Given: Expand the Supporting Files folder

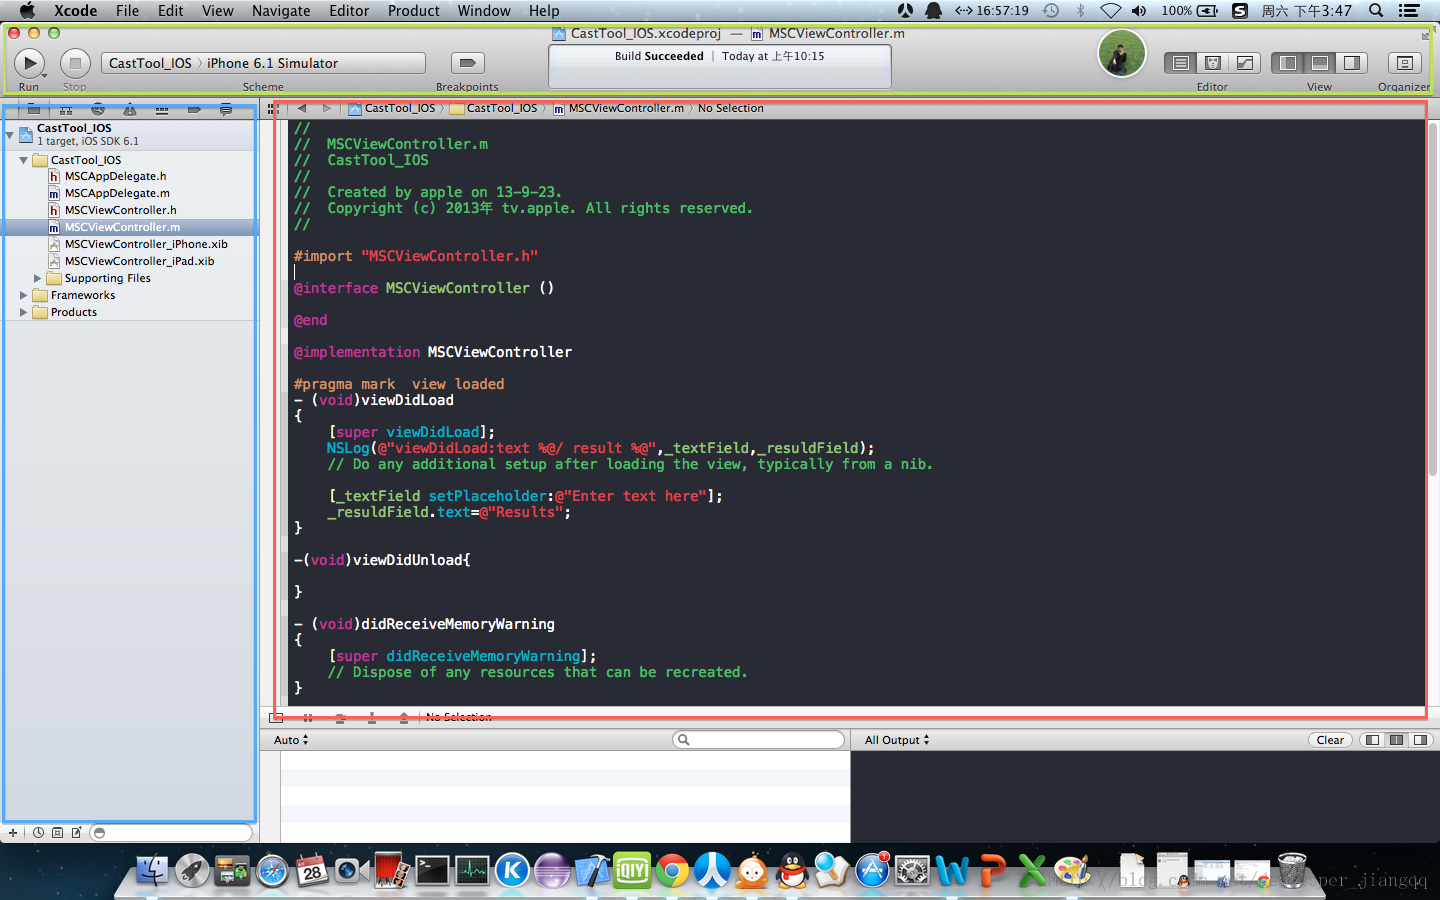Looking at the screenshot, I should (38, 278).
